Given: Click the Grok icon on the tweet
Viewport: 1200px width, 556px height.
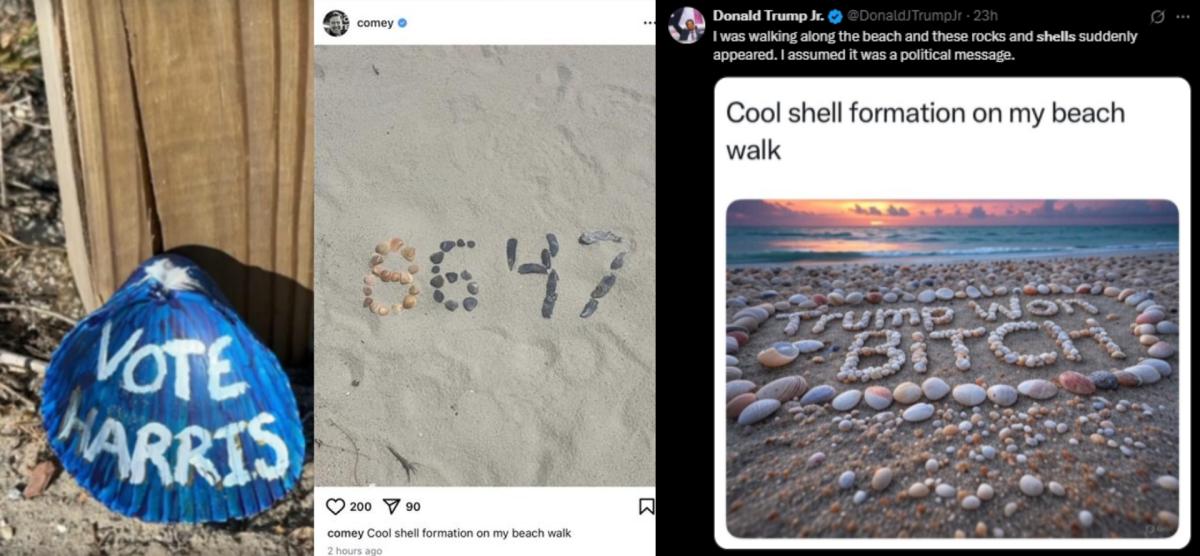Looking at the screenshot, I should (1157, 16).
